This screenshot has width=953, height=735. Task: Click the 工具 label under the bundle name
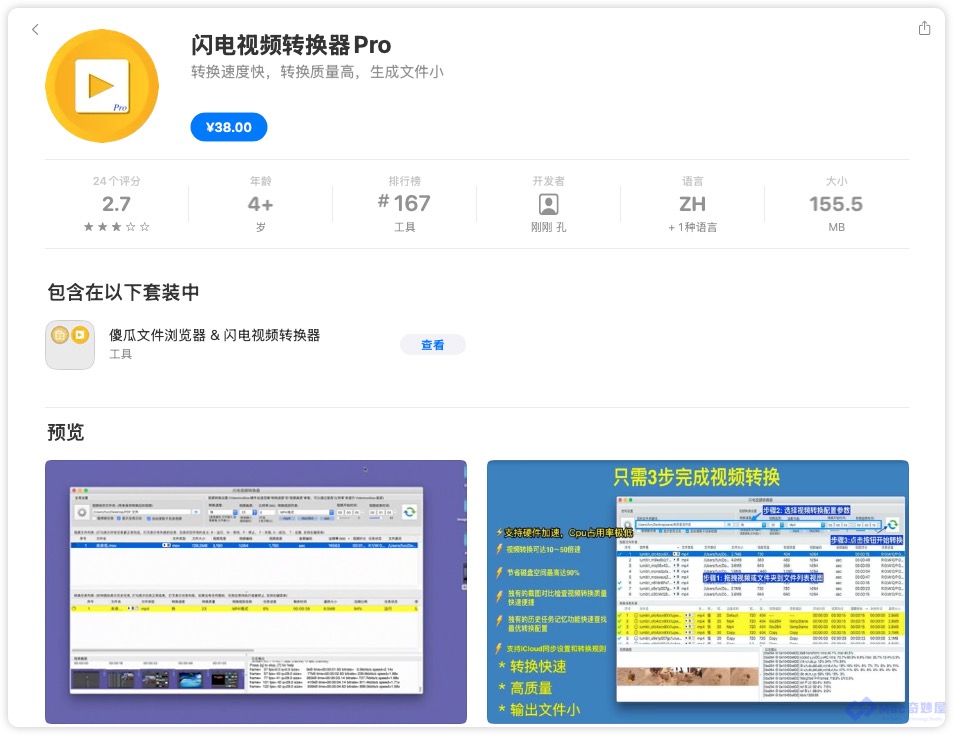120,354
